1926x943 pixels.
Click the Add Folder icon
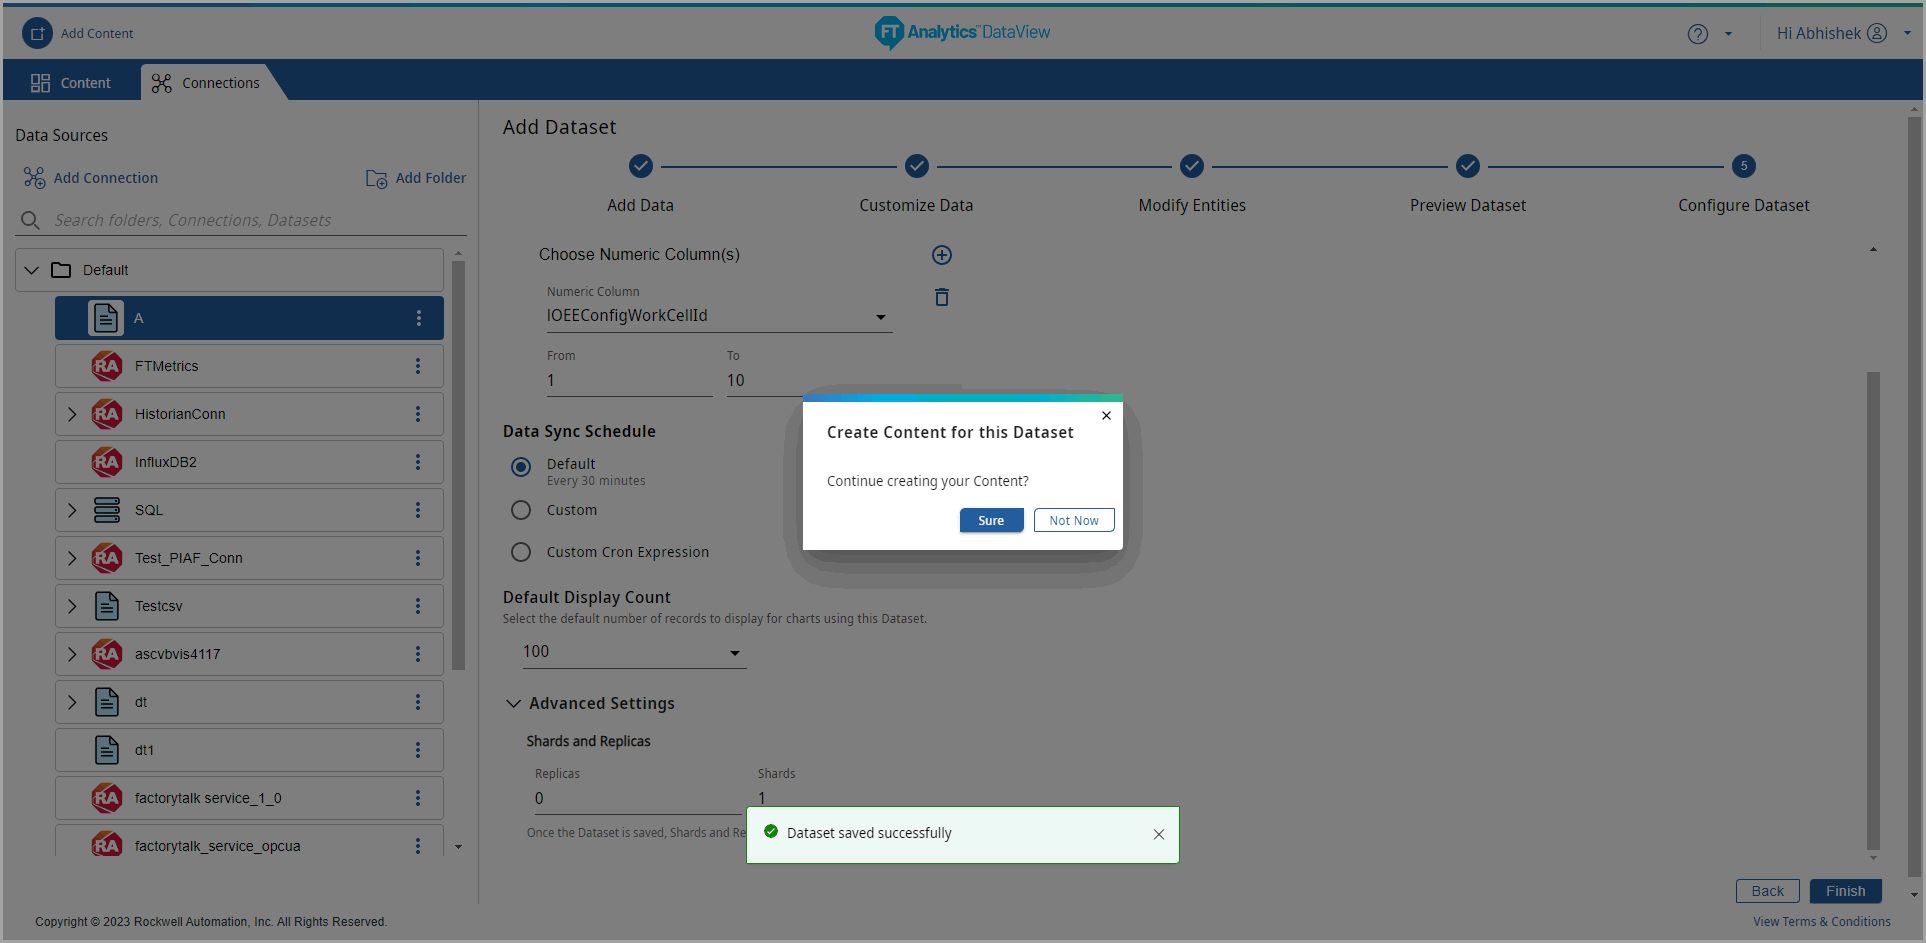[376, 178]
